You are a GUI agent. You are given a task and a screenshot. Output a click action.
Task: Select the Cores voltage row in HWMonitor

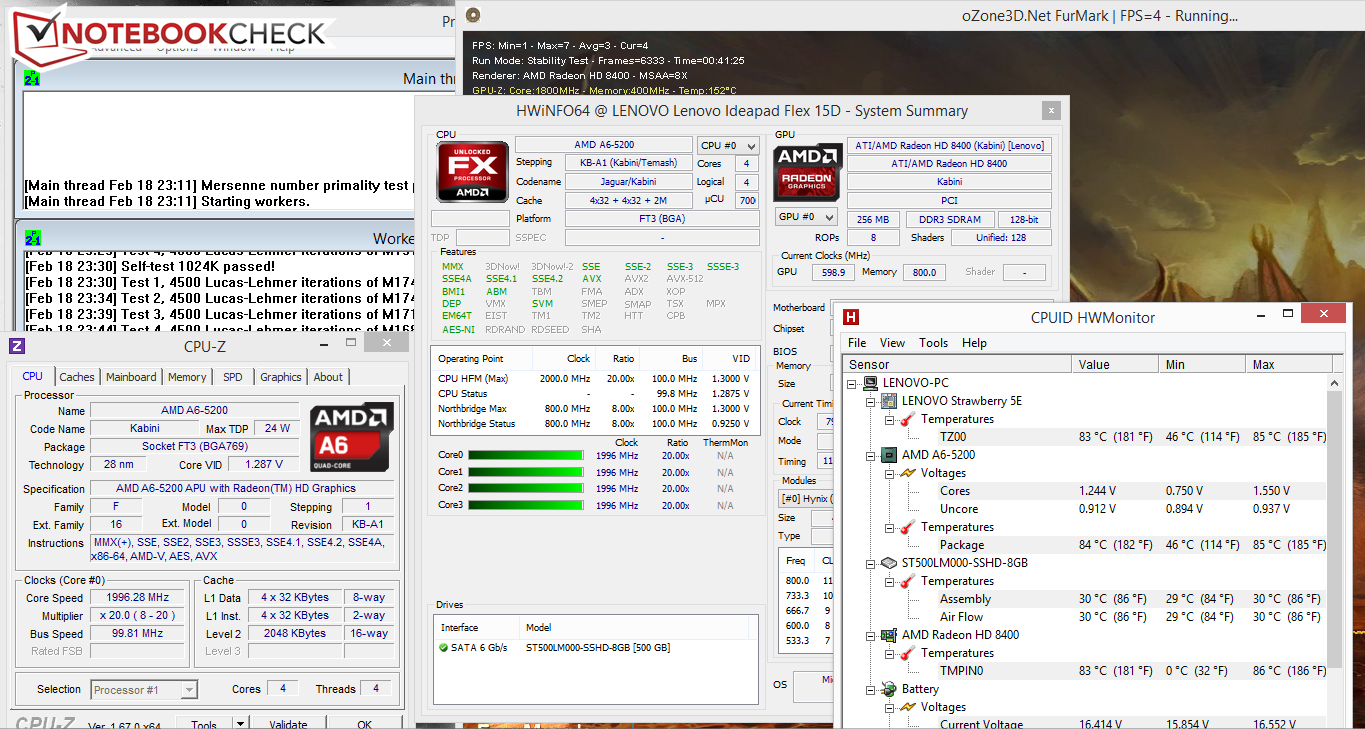pyautogui.click(x=1085, y=491)
